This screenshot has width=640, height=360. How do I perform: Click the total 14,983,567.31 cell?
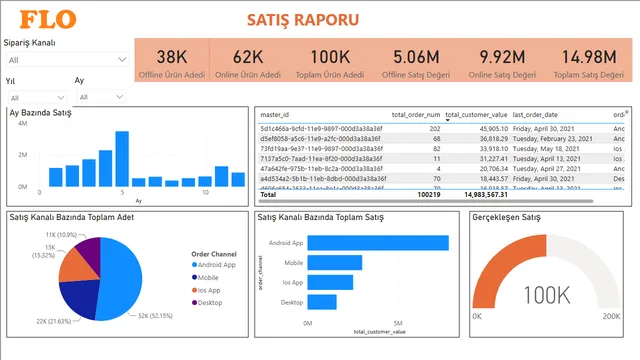tap(486, 195)
